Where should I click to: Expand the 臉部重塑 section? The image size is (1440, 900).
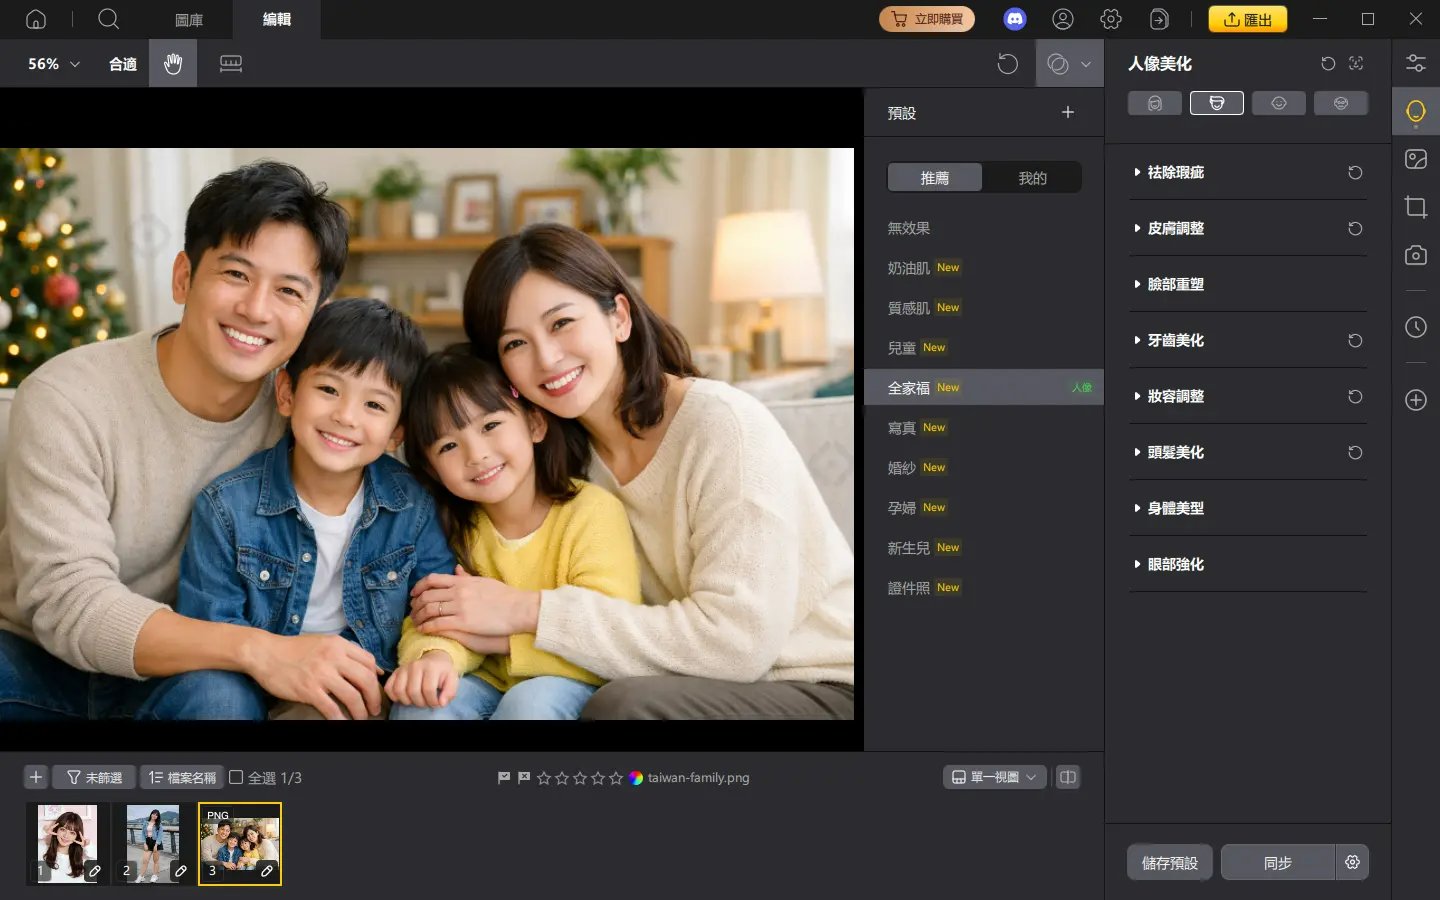[1175, 285]
